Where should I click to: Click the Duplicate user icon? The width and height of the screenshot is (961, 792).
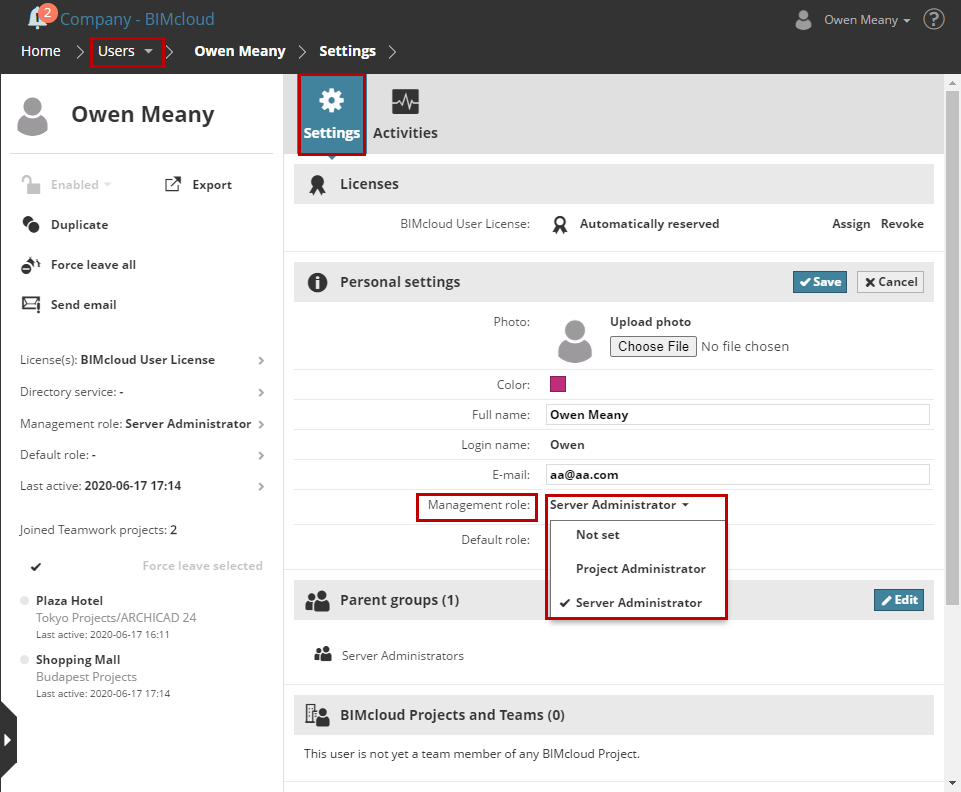click(x=31, y=225)
